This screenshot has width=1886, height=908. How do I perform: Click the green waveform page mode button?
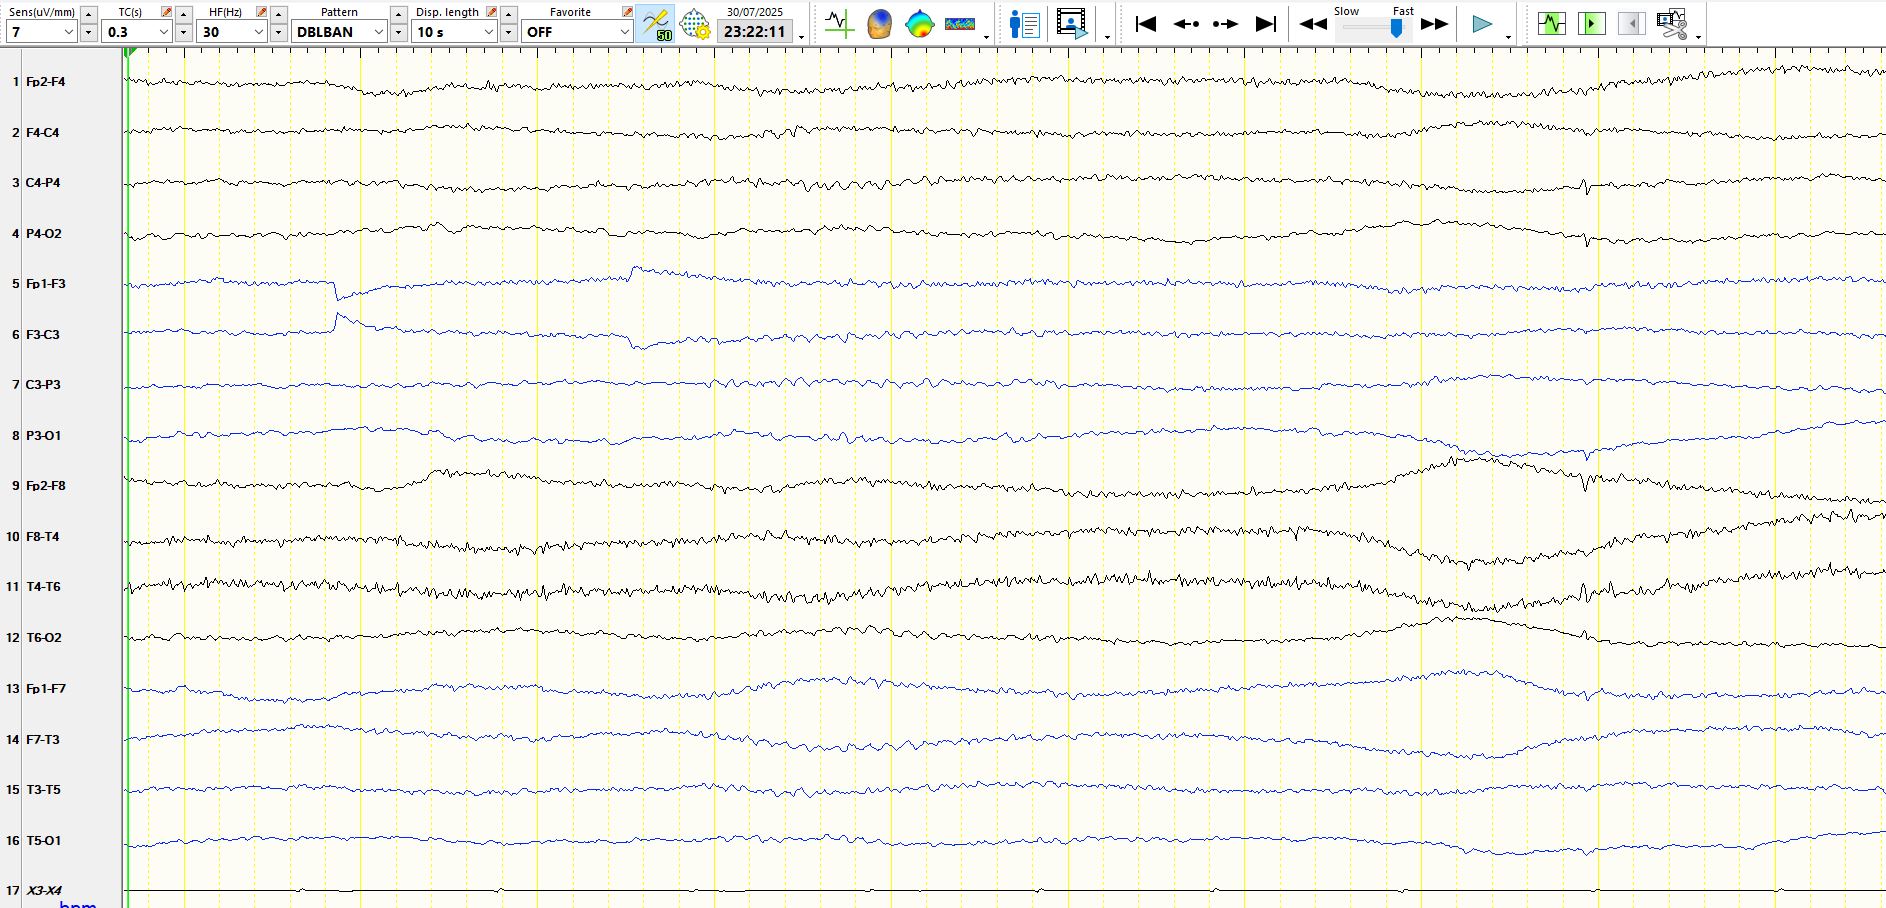pyautogui.click(x=1551, y=24)
